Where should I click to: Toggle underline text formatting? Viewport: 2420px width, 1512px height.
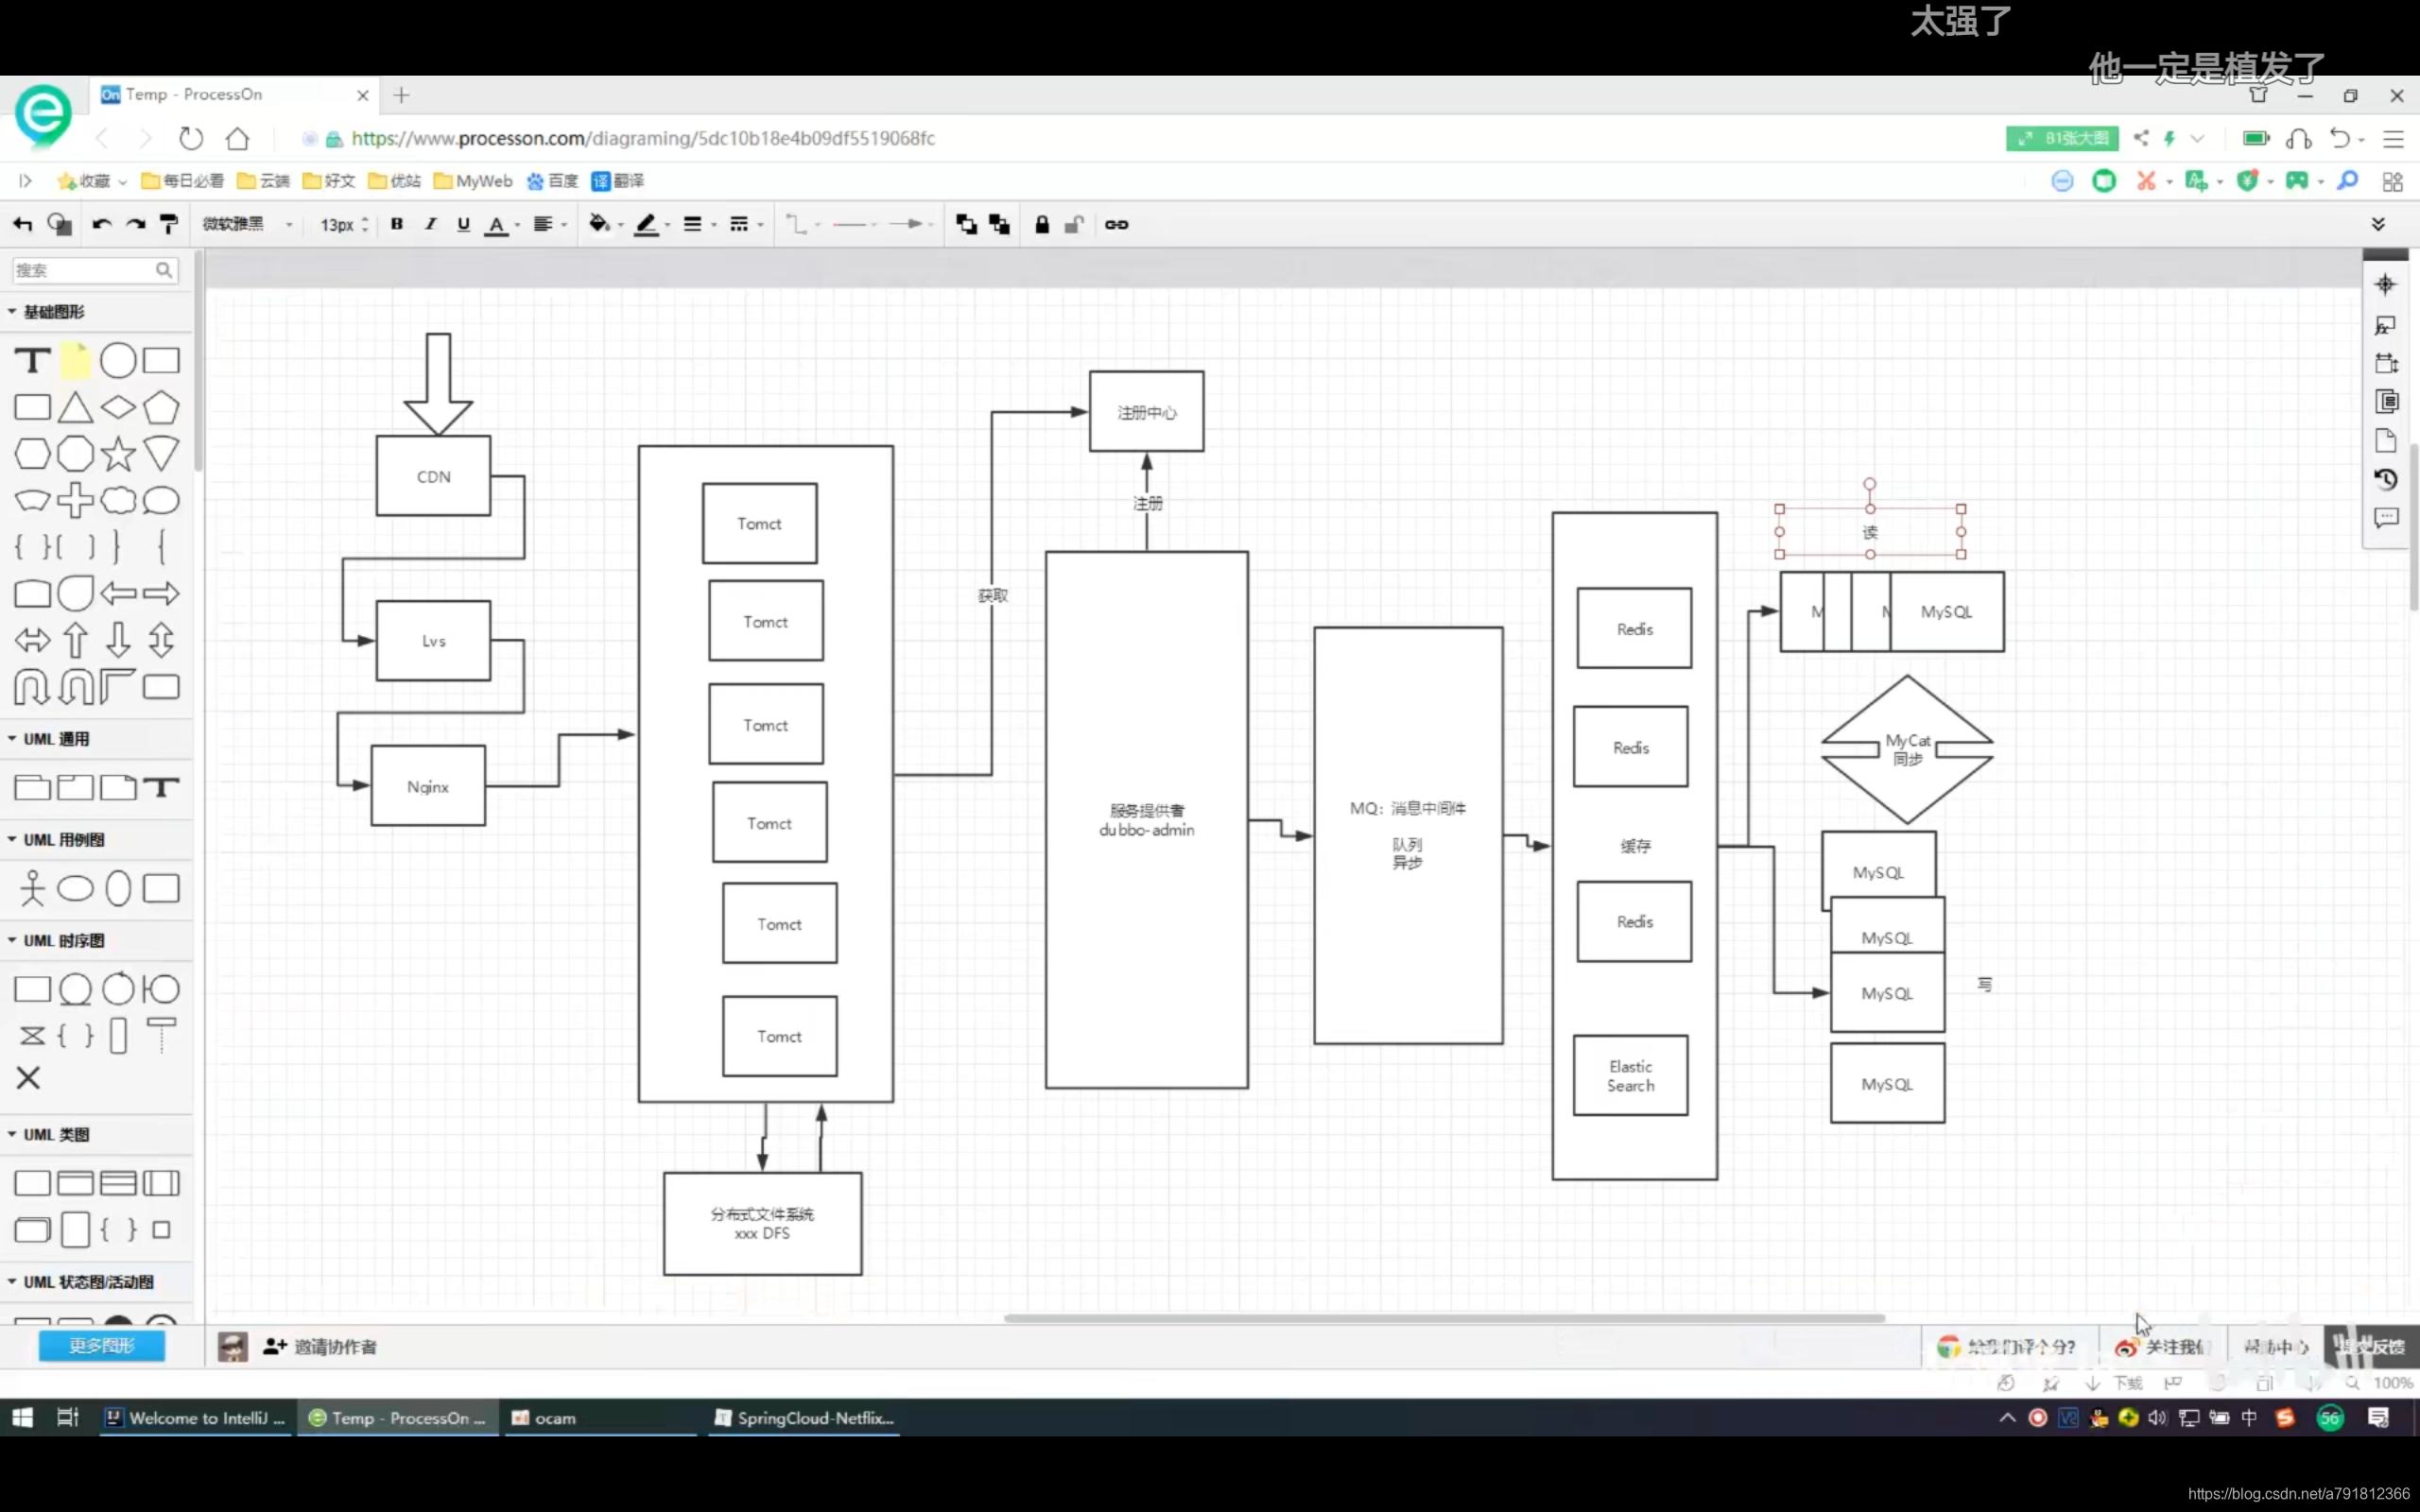click(463, 224)
